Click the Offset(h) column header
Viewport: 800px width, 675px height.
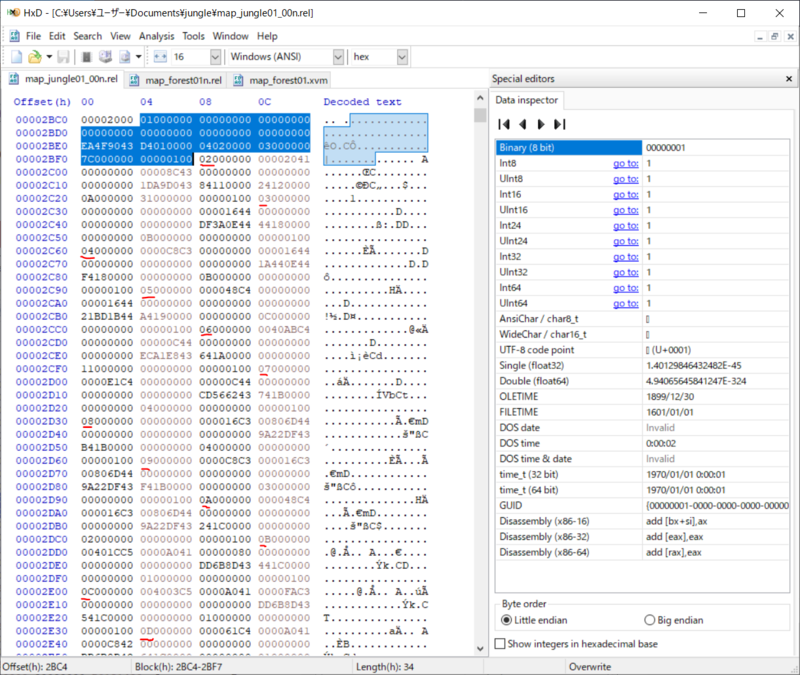tap(42, 102)
